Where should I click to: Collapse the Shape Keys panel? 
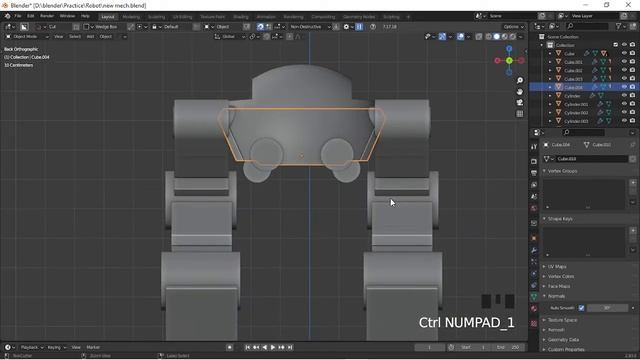(x=544, y=219)
